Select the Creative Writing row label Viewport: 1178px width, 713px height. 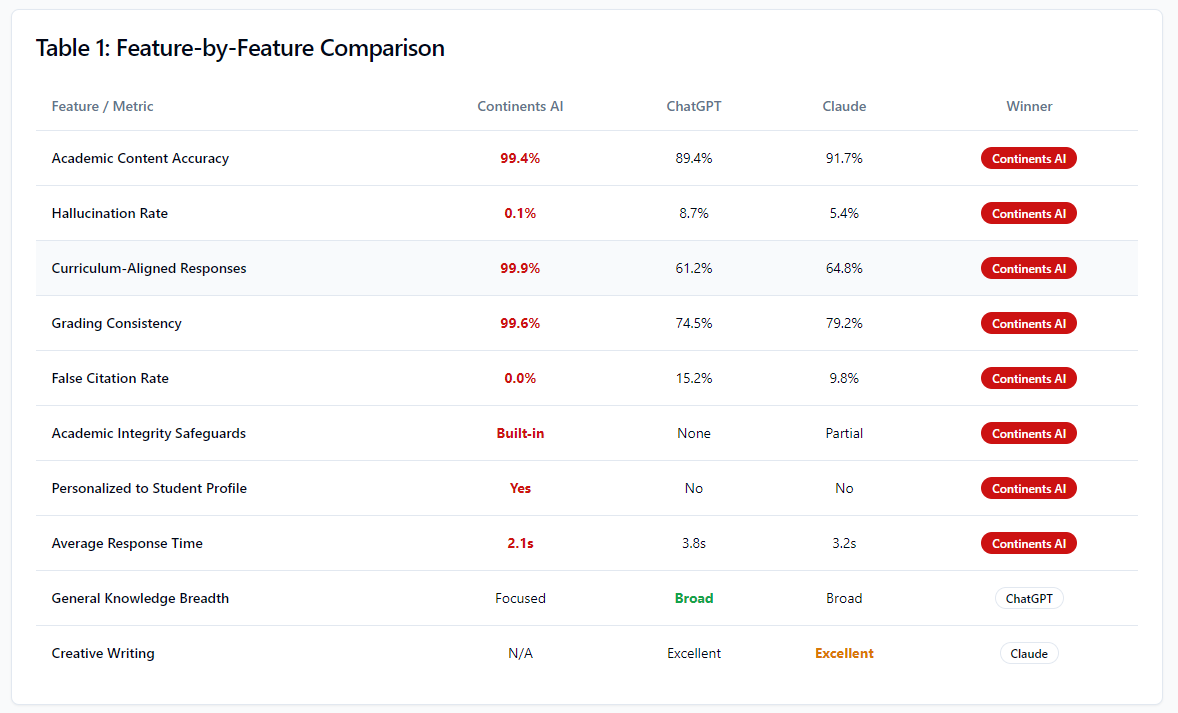[103, 654]
